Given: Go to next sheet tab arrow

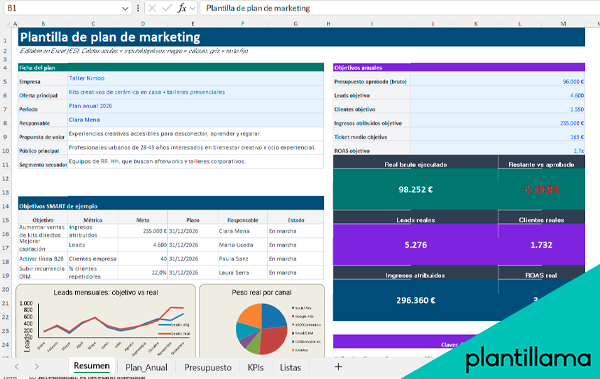Looking at the screenshot, I should point(36,367).
